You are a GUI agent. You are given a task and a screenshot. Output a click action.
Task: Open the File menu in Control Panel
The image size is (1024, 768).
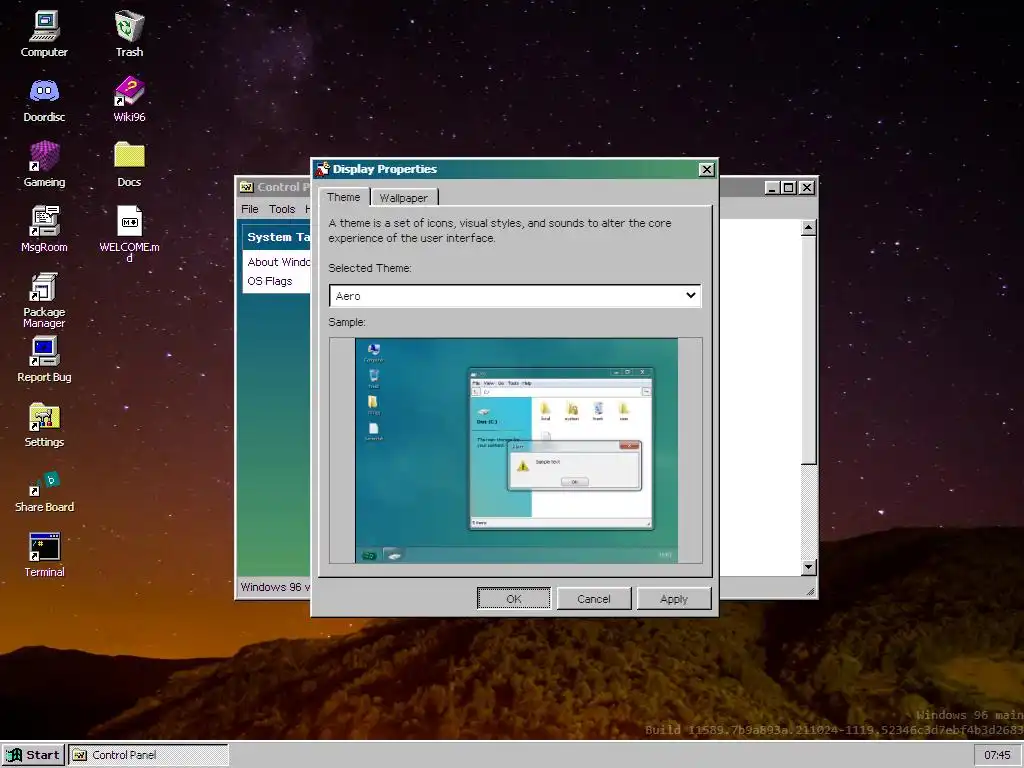(249, 209)
